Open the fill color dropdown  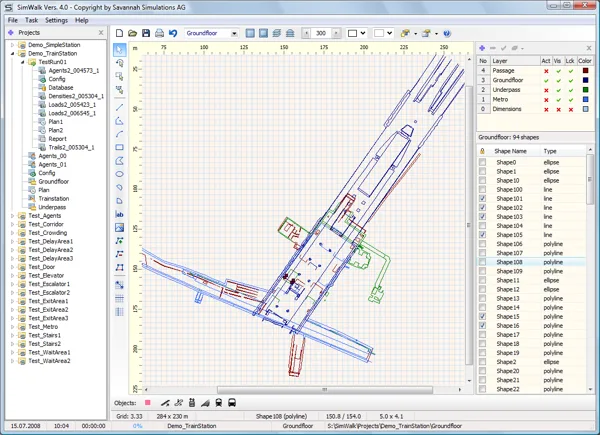tap(389, 33)
